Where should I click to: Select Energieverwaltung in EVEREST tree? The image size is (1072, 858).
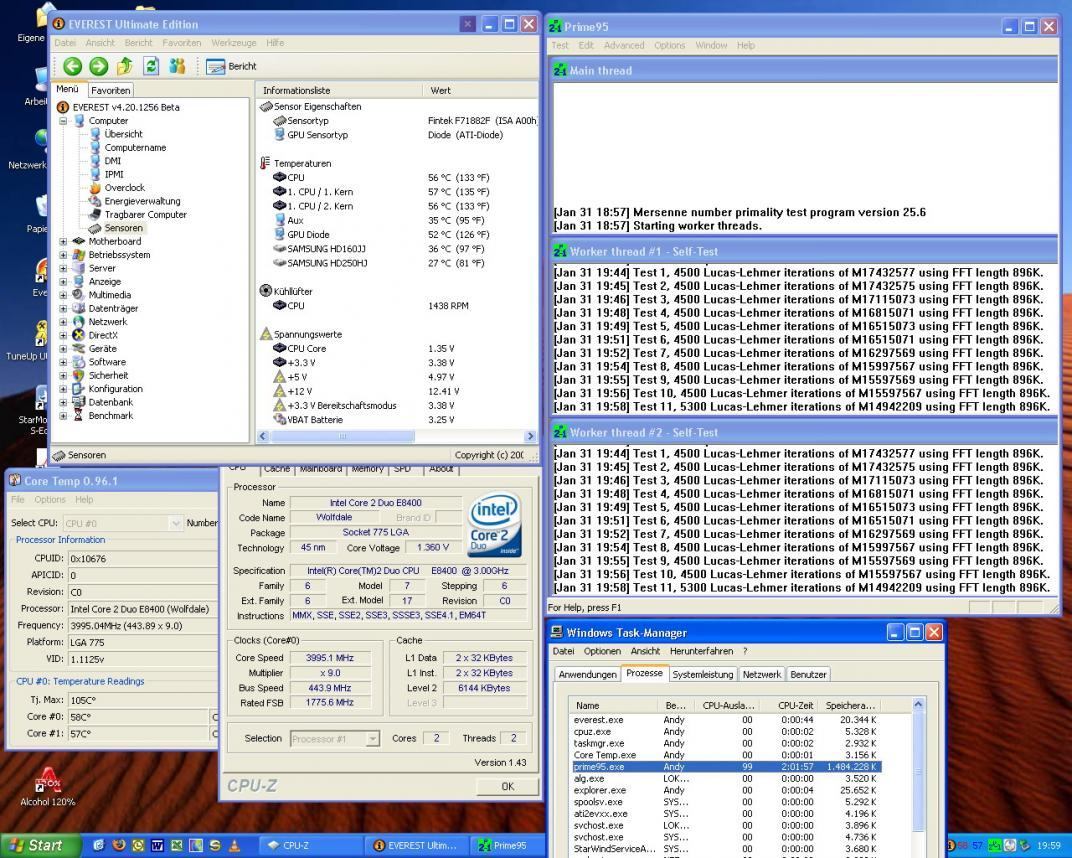pos(142,201)
